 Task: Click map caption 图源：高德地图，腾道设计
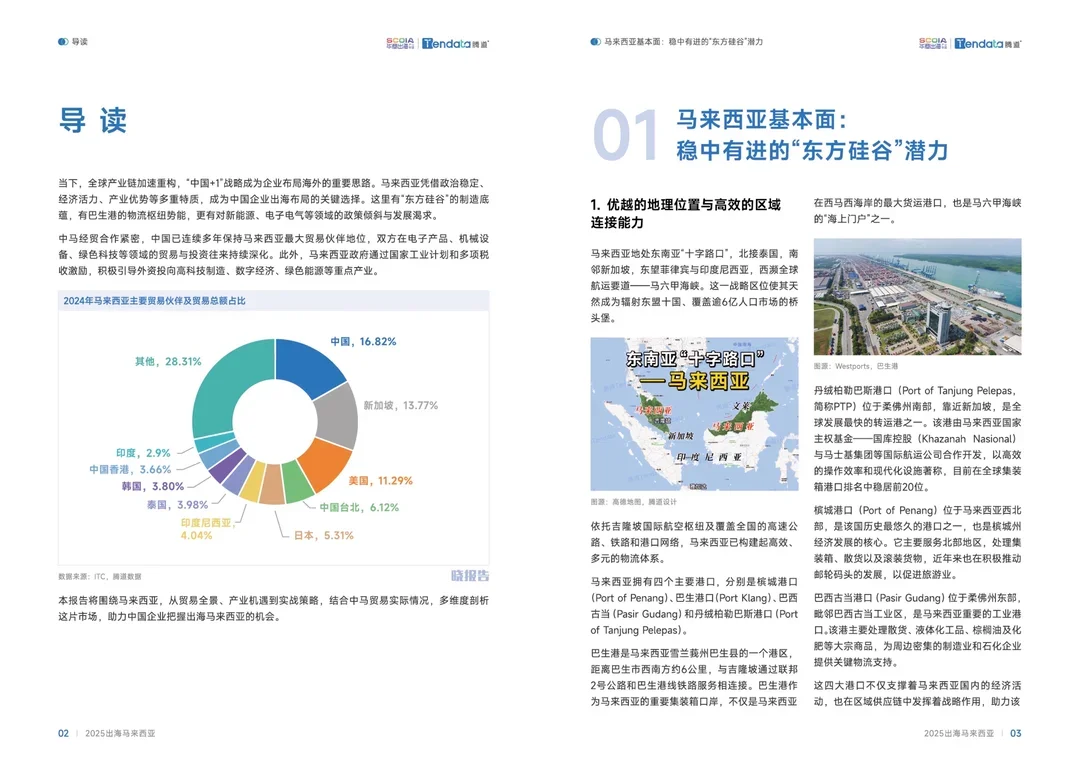pos(633,502)
